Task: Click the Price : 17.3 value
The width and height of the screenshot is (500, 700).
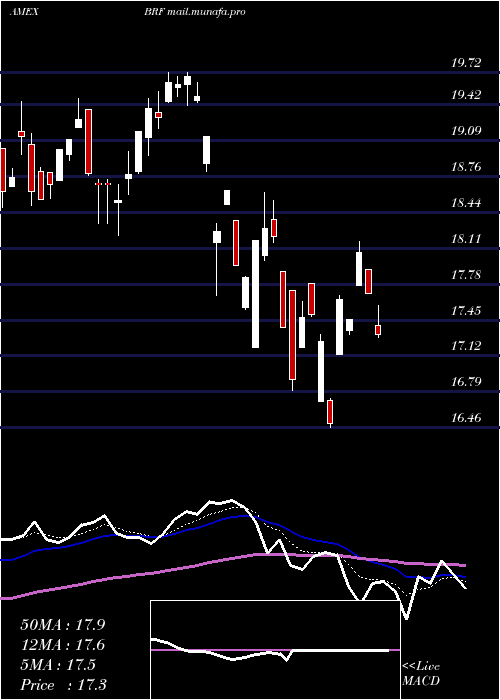Action: point(63,685)
